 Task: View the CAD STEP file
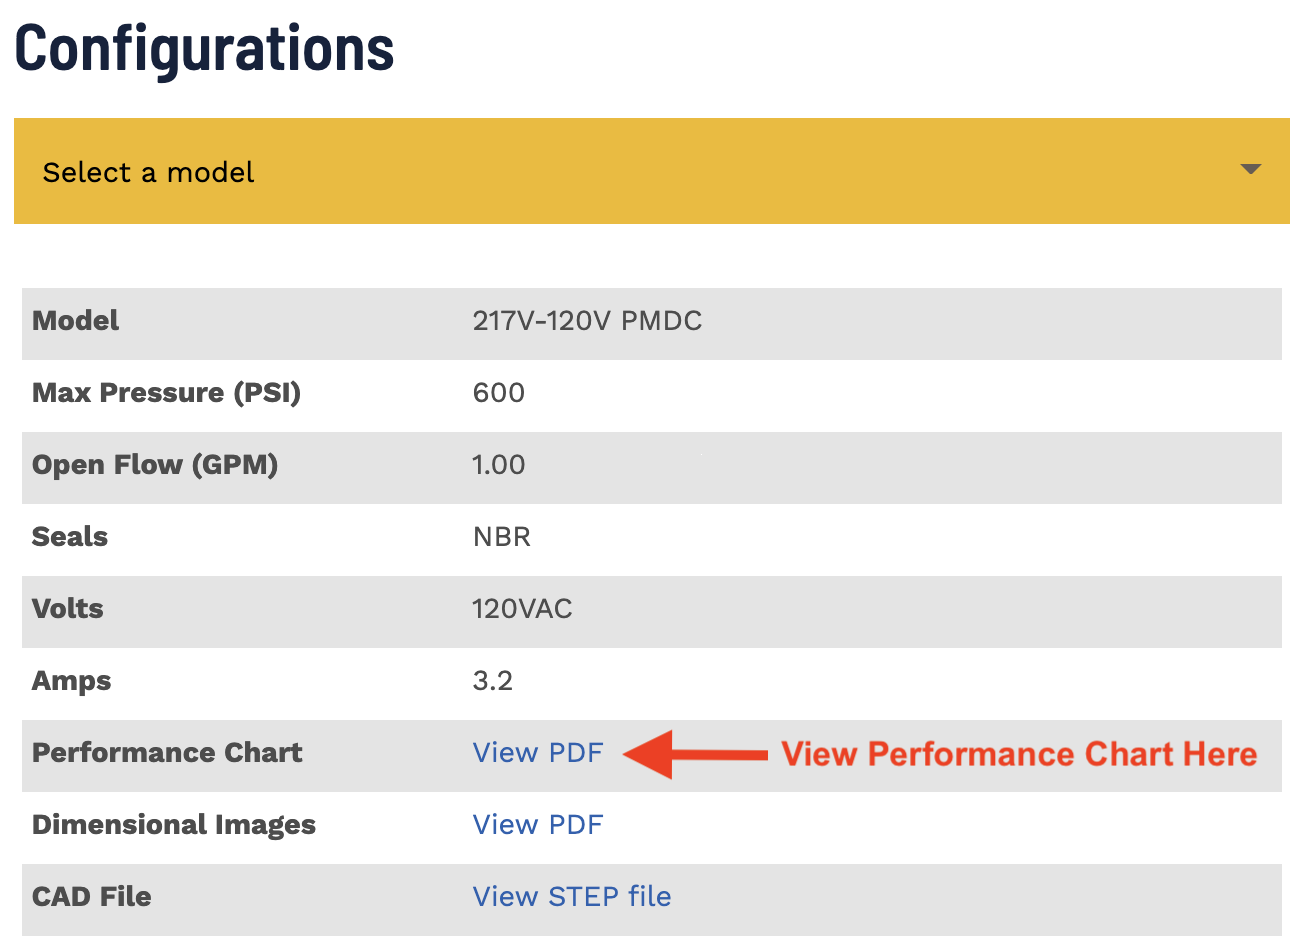click(571, 896)
